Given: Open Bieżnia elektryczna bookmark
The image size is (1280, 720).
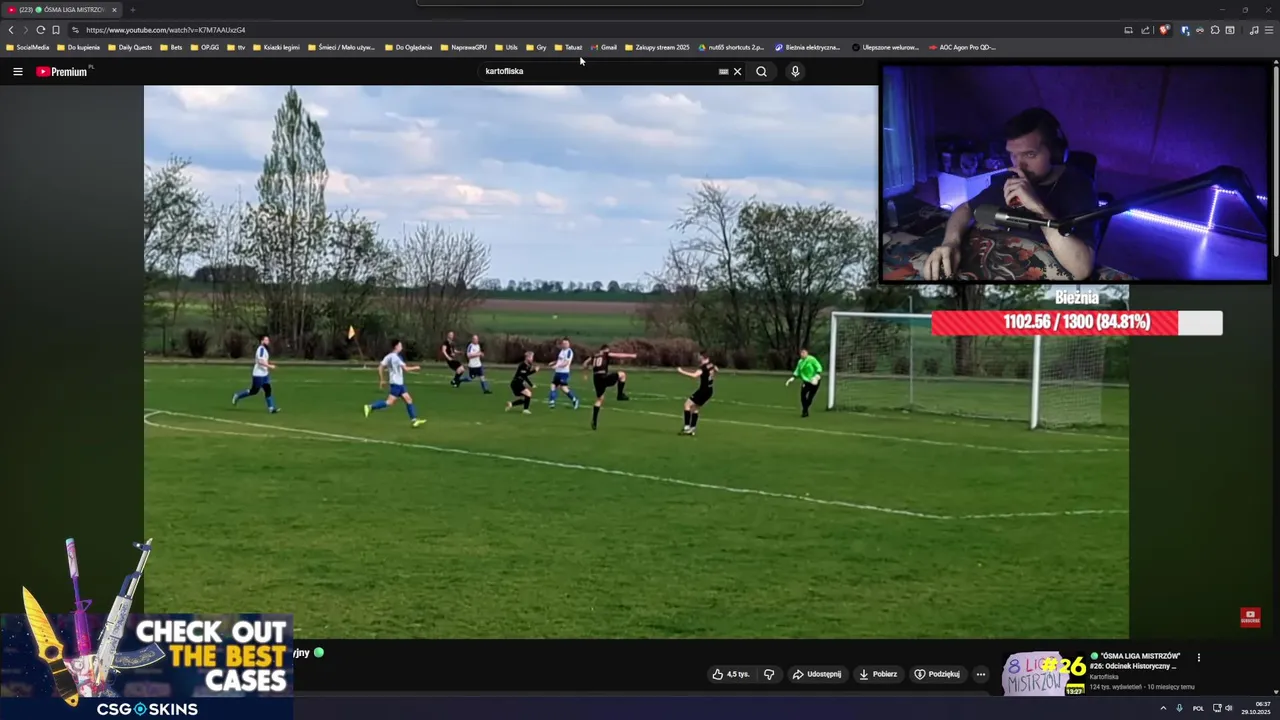Looking at the screenshot, I should click(808, 47).
